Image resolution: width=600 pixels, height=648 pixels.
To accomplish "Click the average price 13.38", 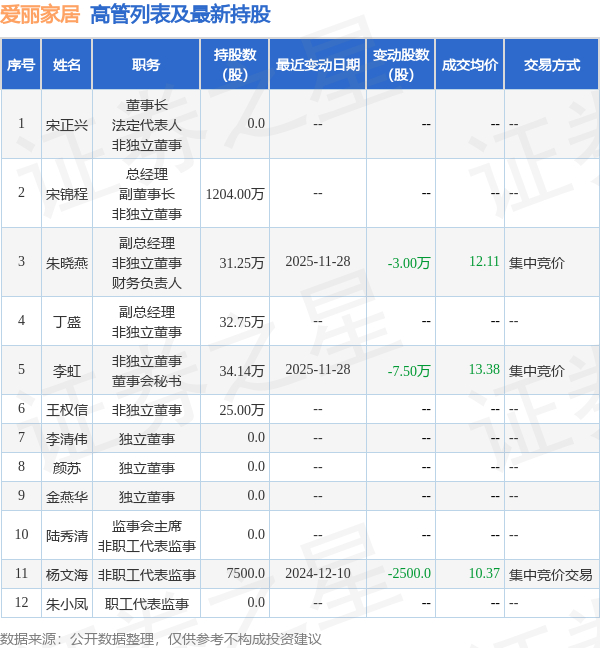I will 484,369.
